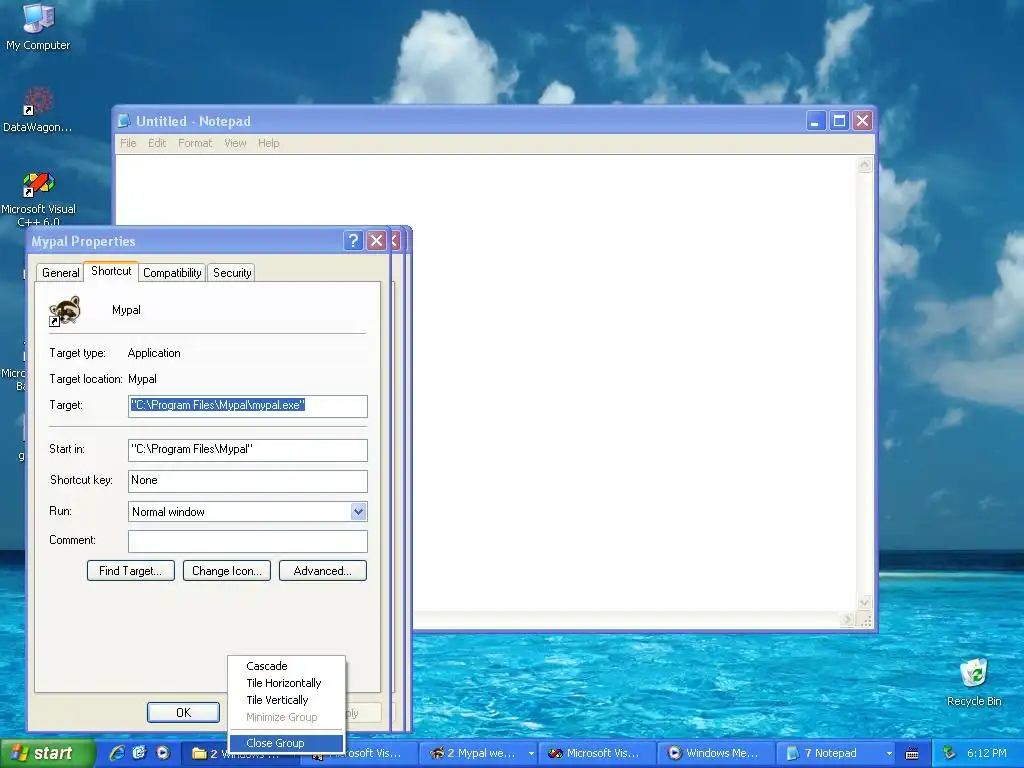Click in the Shortcut key field
Viewport: 1024px width, 768px height.
coord(248,481)
